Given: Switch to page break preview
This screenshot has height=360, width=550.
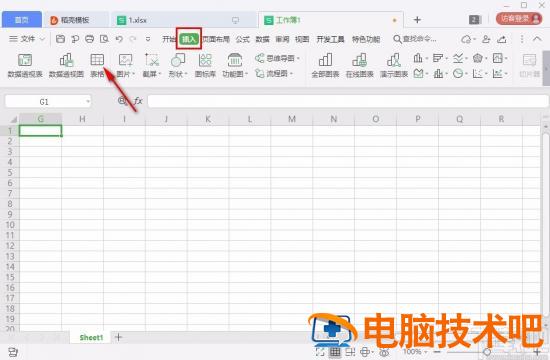Looking at the screenshot, I should click(350, 352).
